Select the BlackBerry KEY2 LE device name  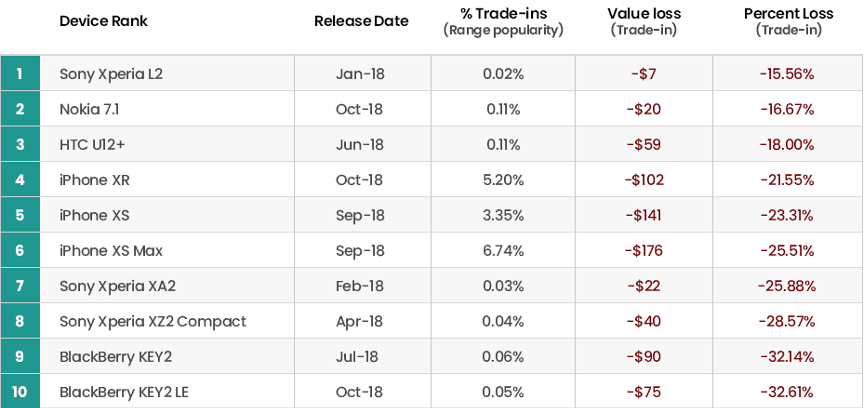124,392
